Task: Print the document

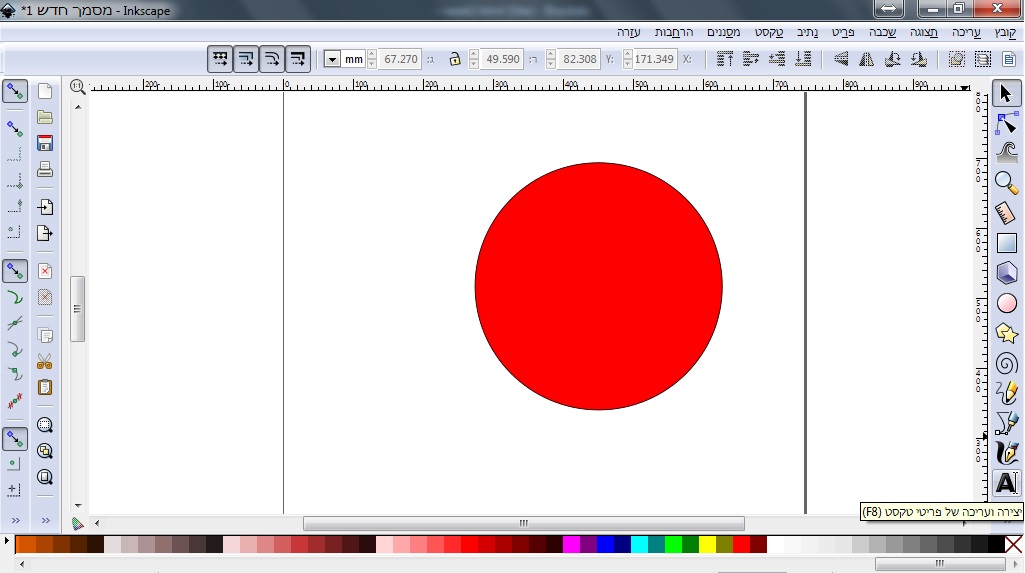Action: 44,169
